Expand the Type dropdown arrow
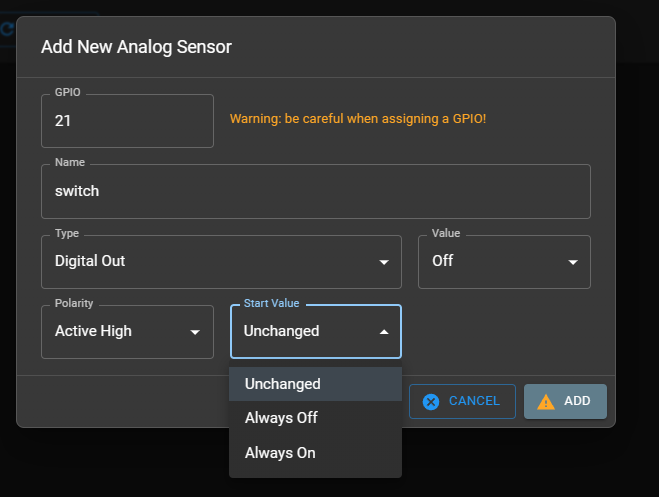Screen dimensions: 659x497 click(x=384, y=262)
